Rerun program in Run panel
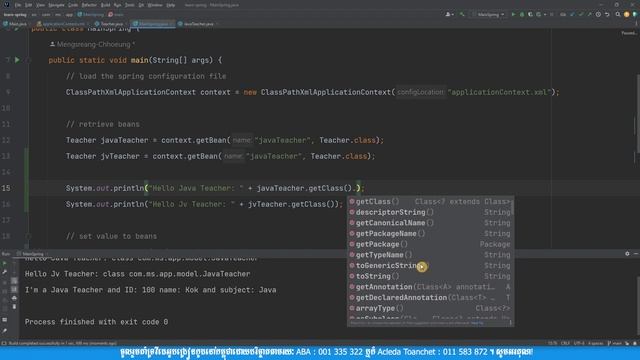Image resolution: width=640 pixels, height=360 pixels. tap(5, 264)
